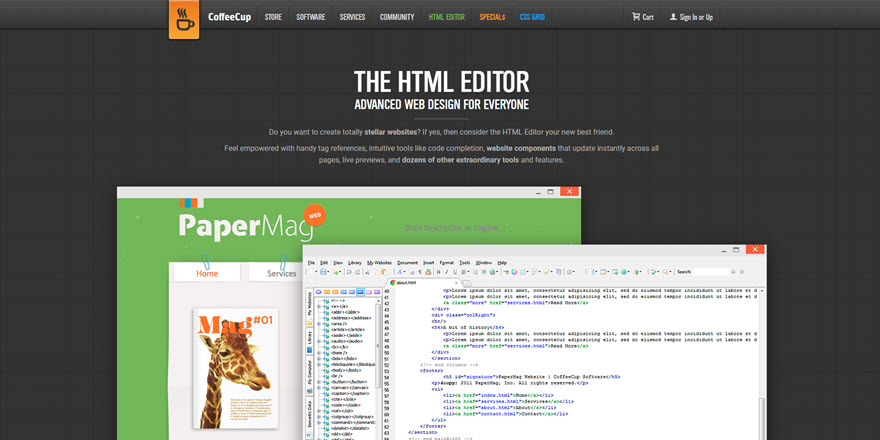Open the Library side tab
The image size is (880, 440).
pyautogui.click(x=309, y=343)
